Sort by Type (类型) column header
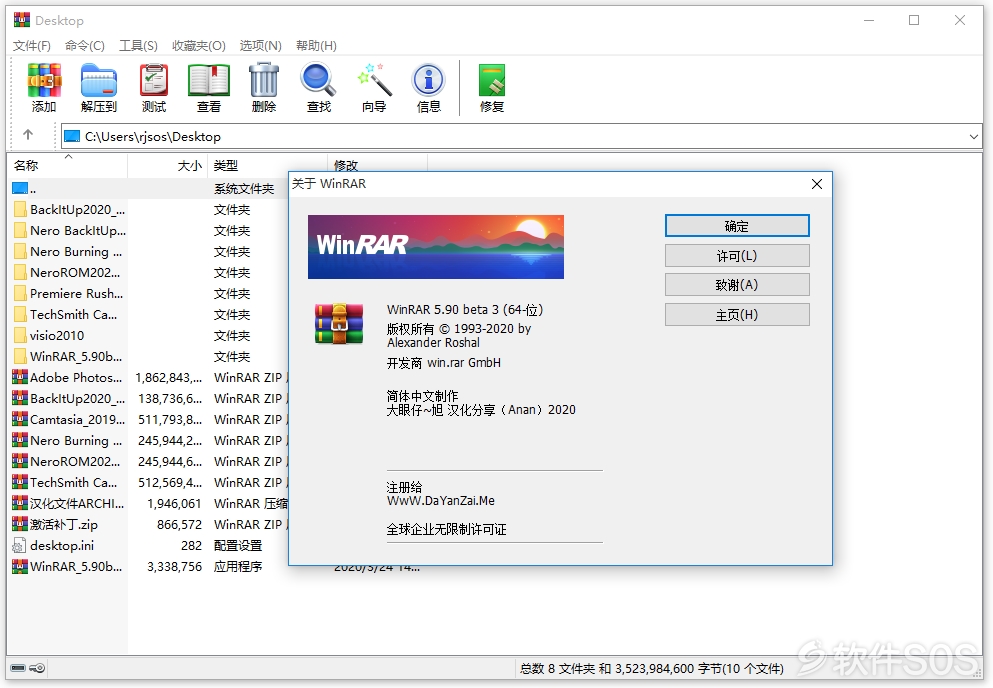 [x=267, y=165]
